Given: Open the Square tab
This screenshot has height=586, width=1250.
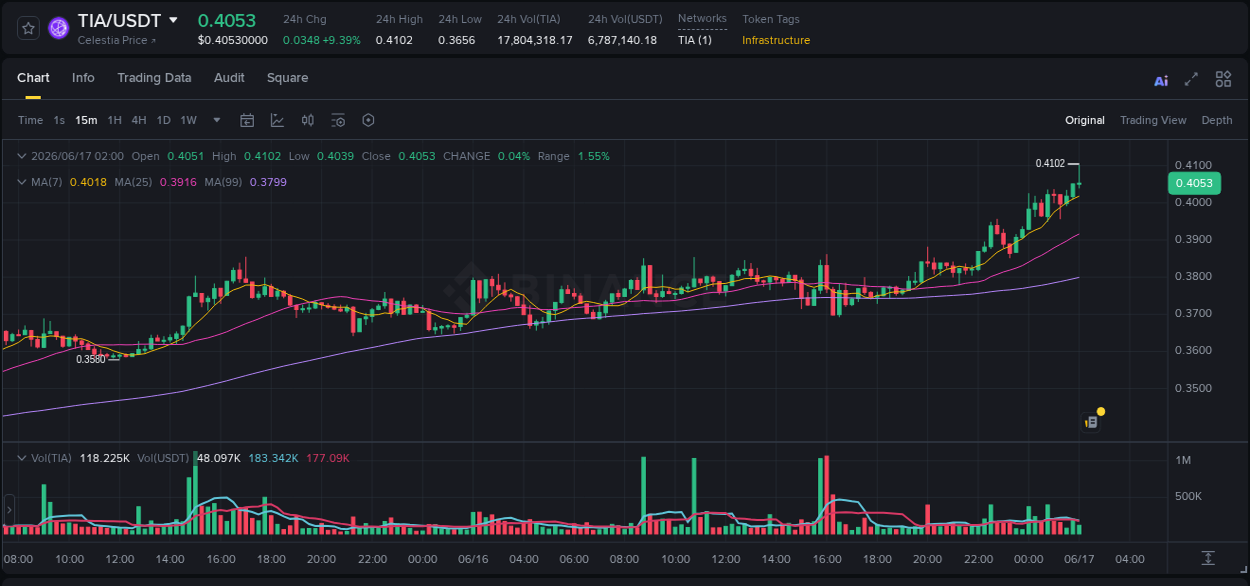Looking at the screenshot, I should tap(287, 78).
